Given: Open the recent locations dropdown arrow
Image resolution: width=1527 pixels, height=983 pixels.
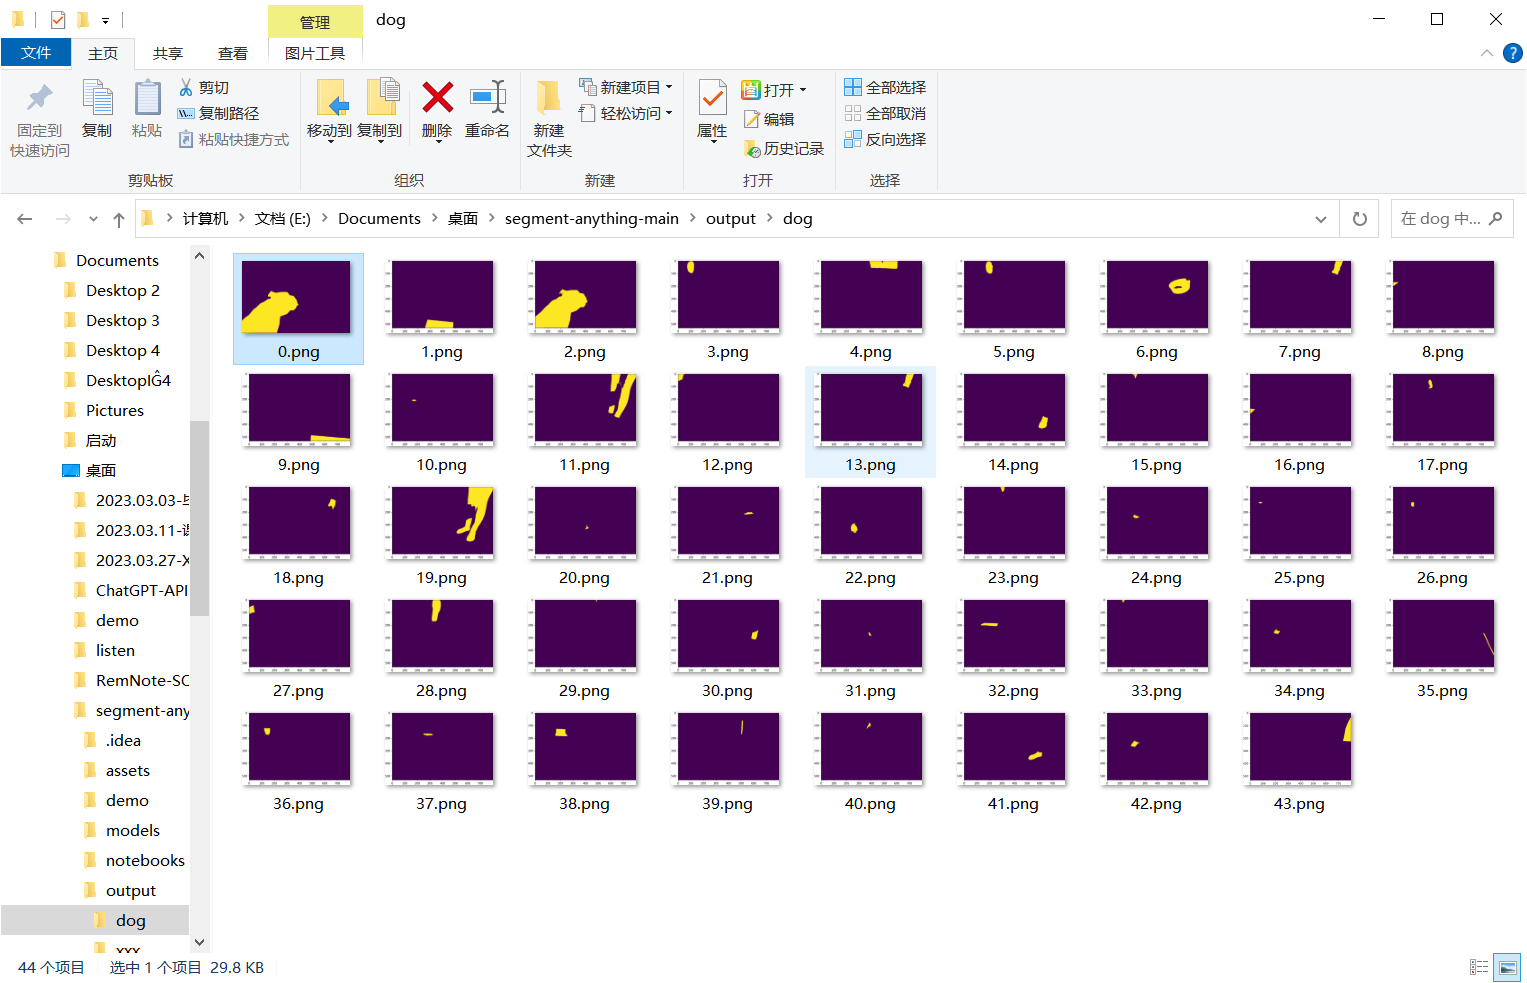Looking at the screenshot, I should coord(93,219).
